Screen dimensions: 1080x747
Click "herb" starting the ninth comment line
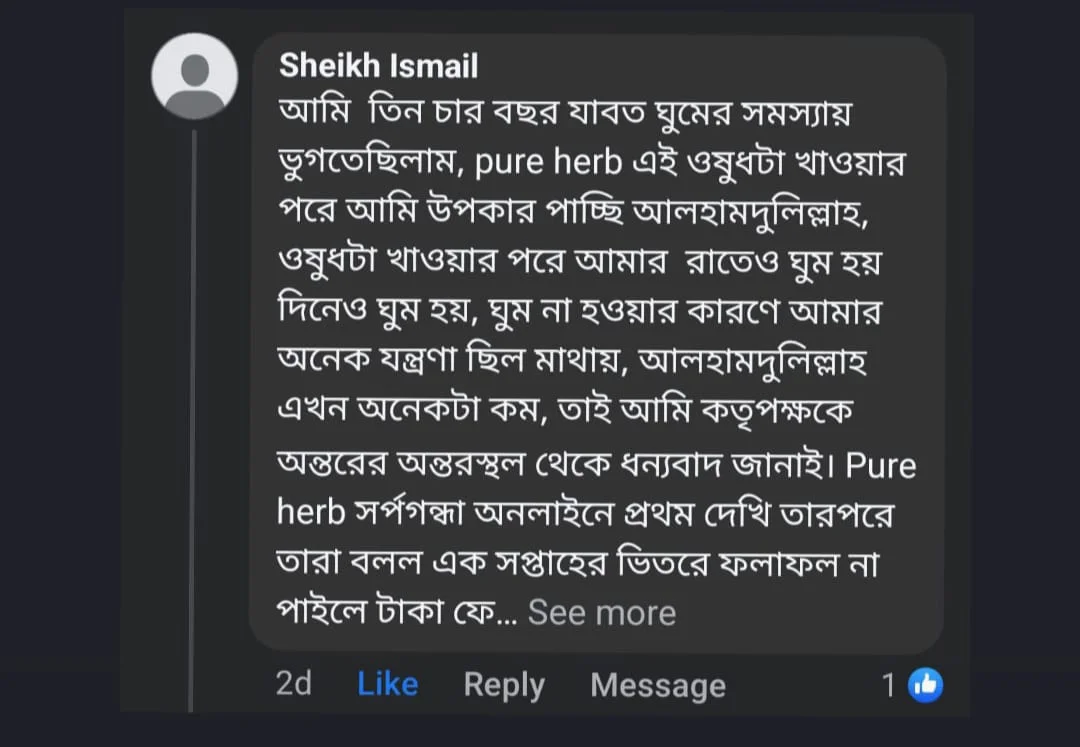coord(310,514)
